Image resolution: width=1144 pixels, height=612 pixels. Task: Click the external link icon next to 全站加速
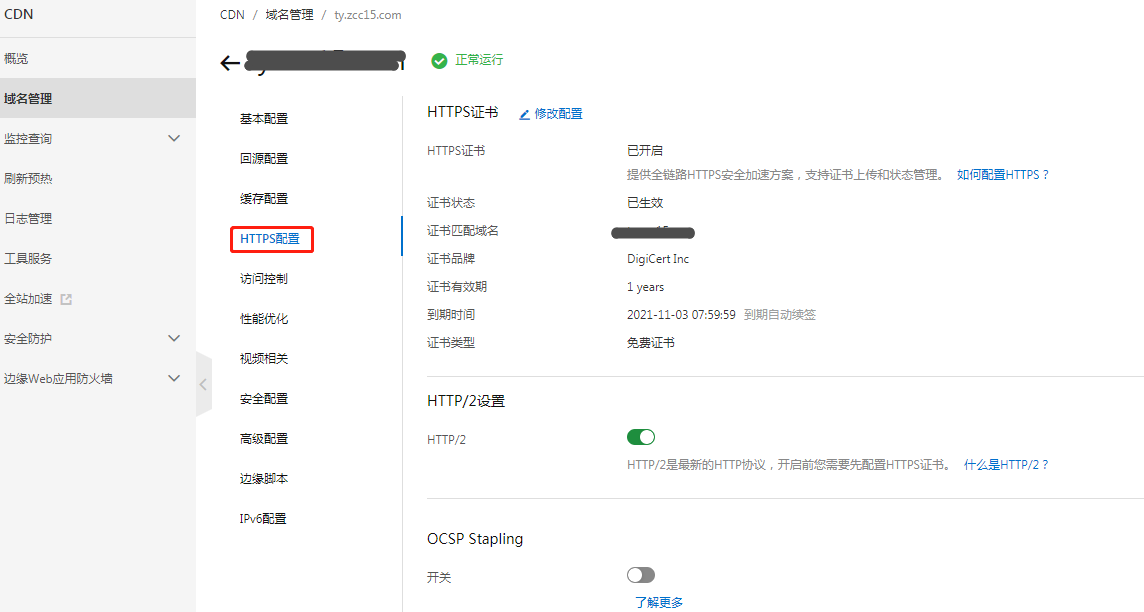66,299
